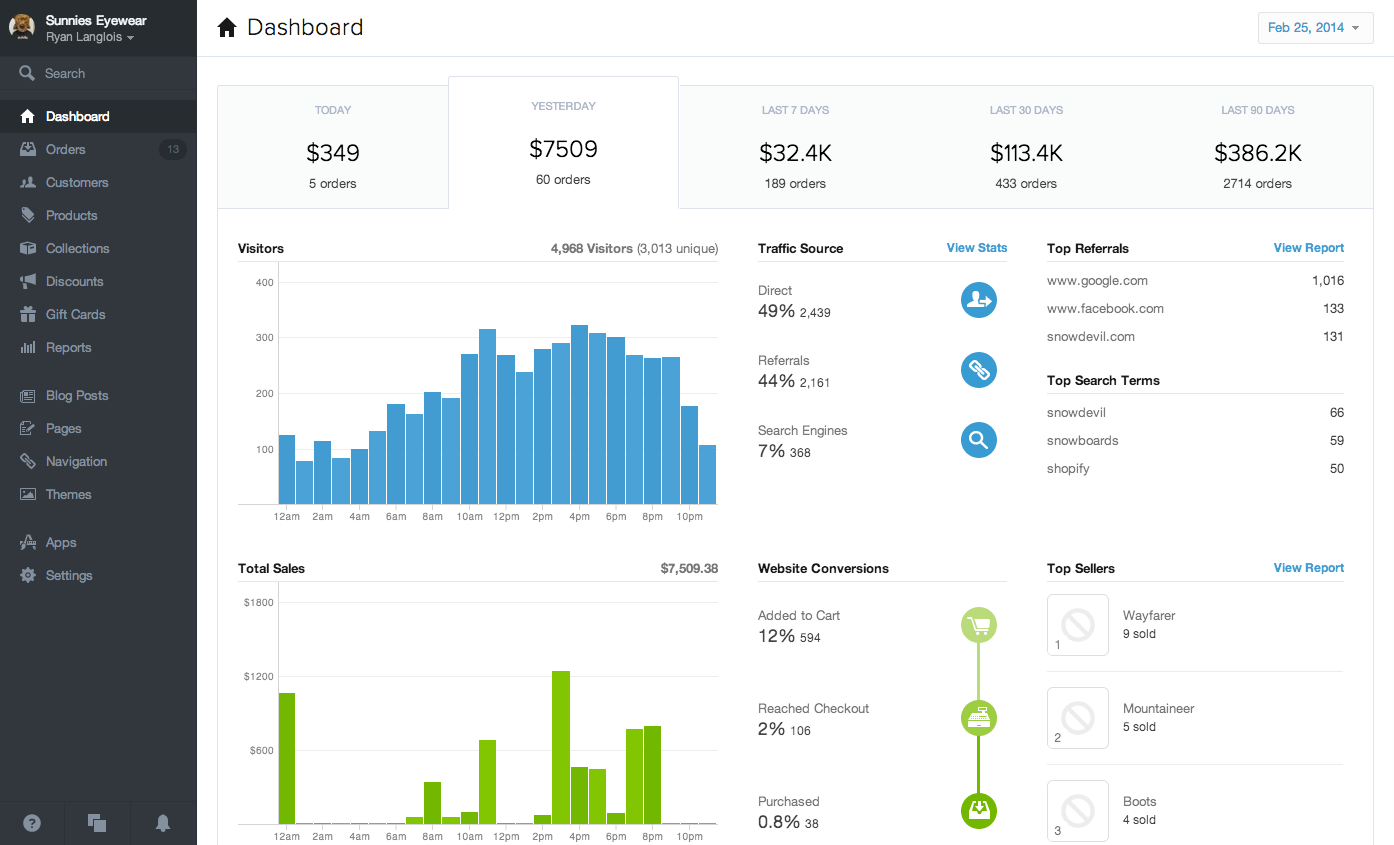Click the Reports bar chart icon

(27, 347)
